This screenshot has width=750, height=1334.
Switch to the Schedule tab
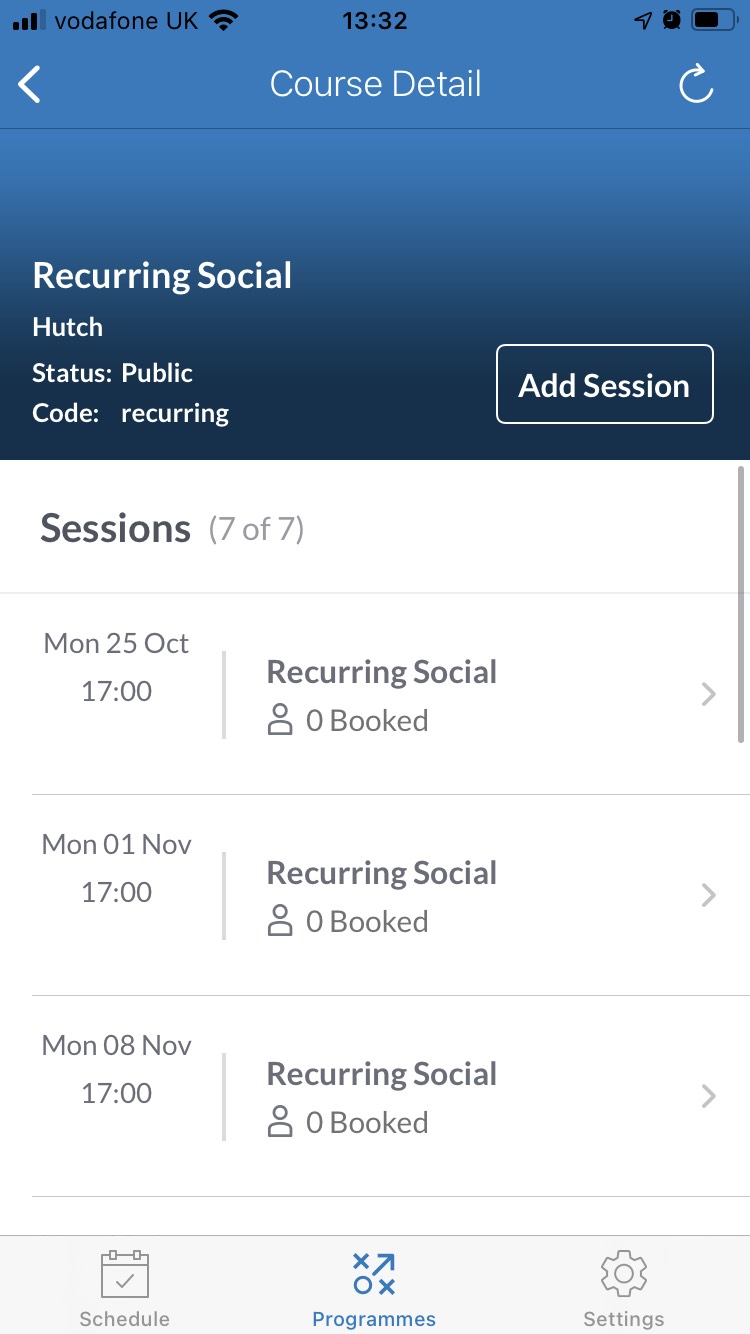[125, 1319]
